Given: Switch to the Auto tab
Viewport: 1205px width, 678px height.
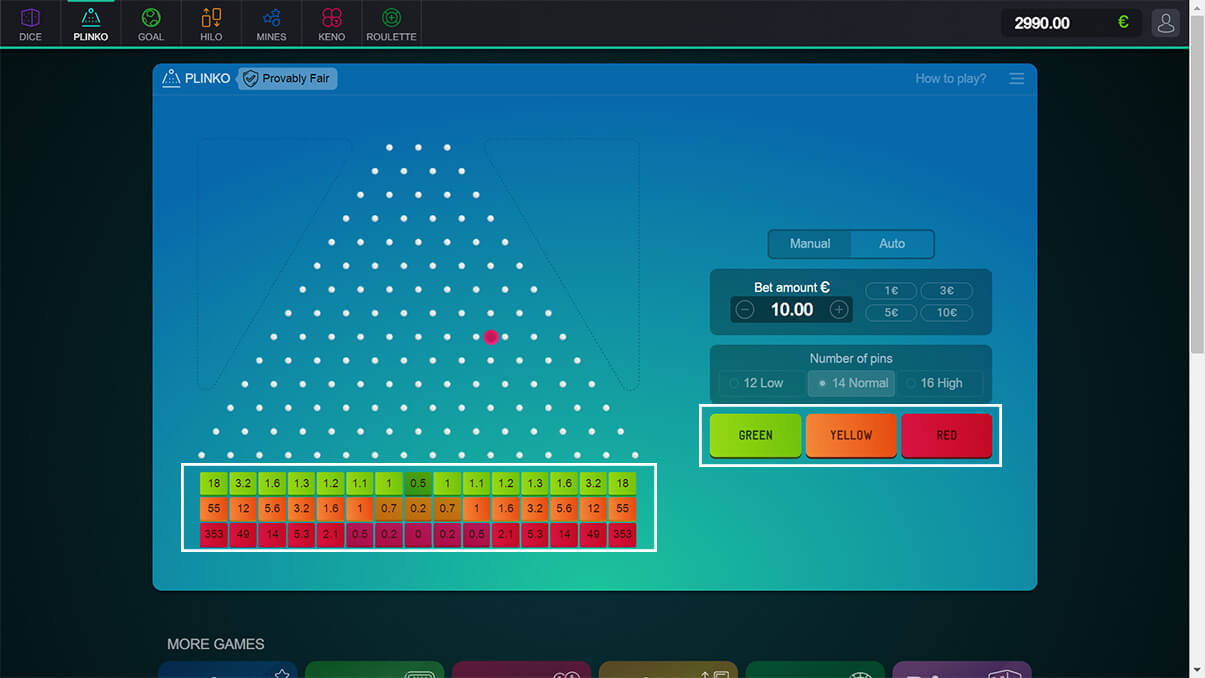Looking at the screenshot, I should pos(892,244).
